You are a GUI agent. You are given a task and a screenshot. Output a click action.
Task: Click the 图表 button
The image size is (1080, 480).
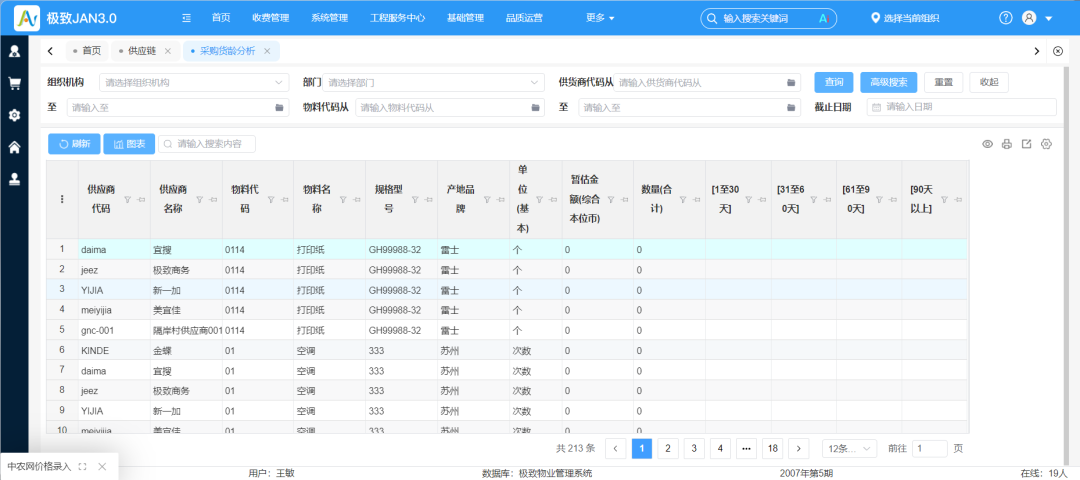coord(129,144)
